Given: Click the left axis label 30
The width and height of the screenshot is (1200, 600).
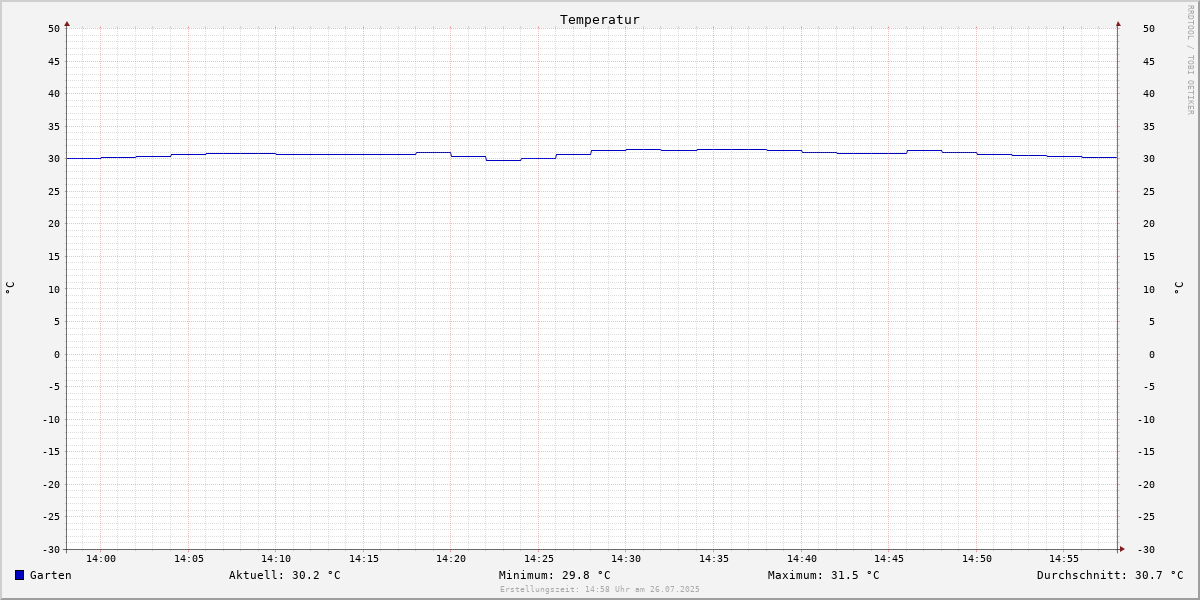Looking at the screenshot, I should pyautogui.click(x=54, y=159).
